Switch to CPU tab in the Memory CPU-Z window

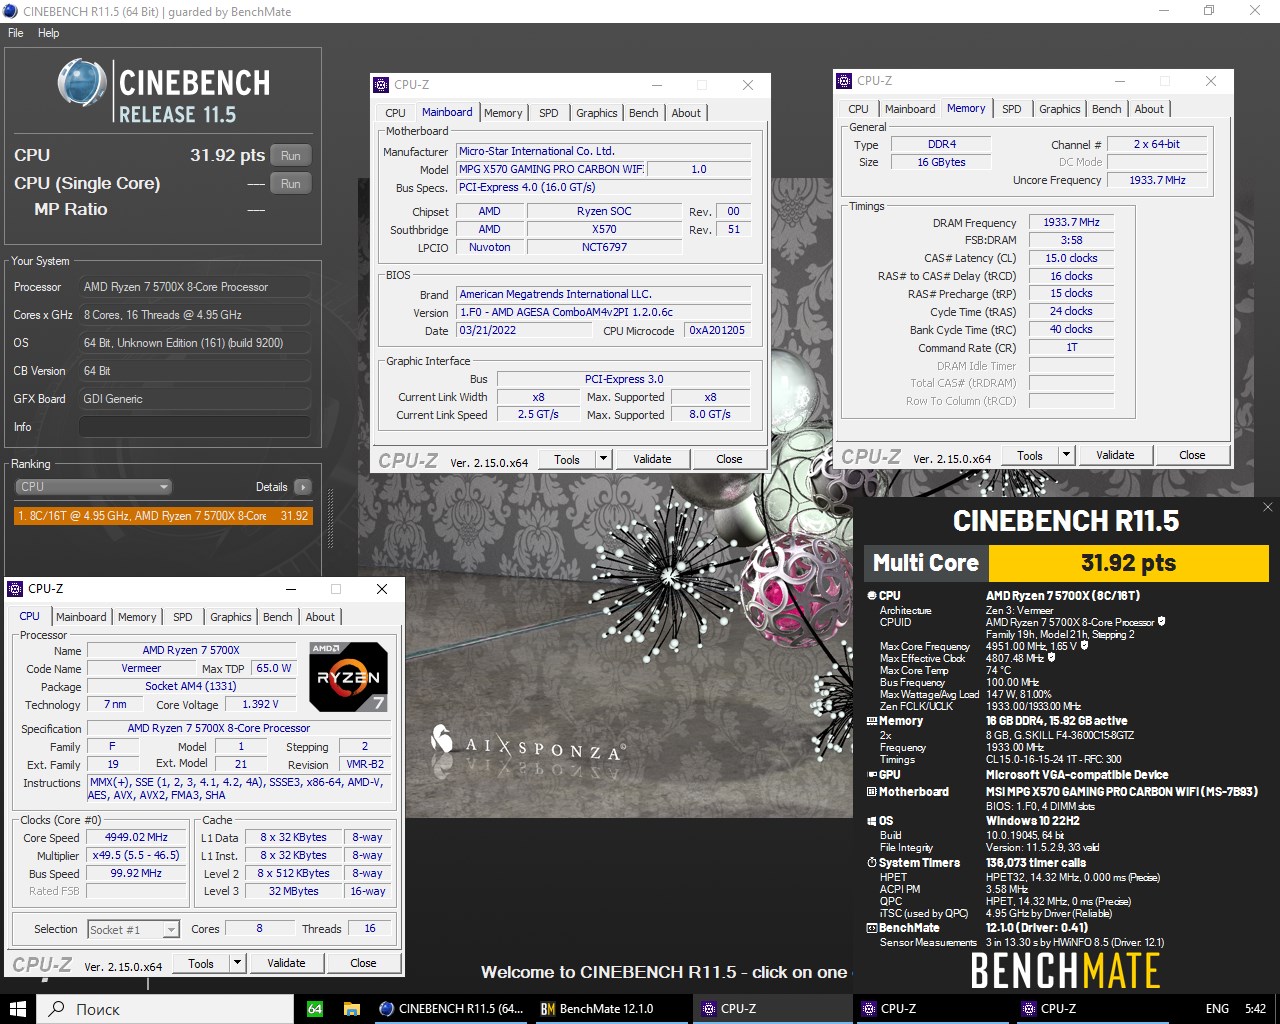pos(858,109)
